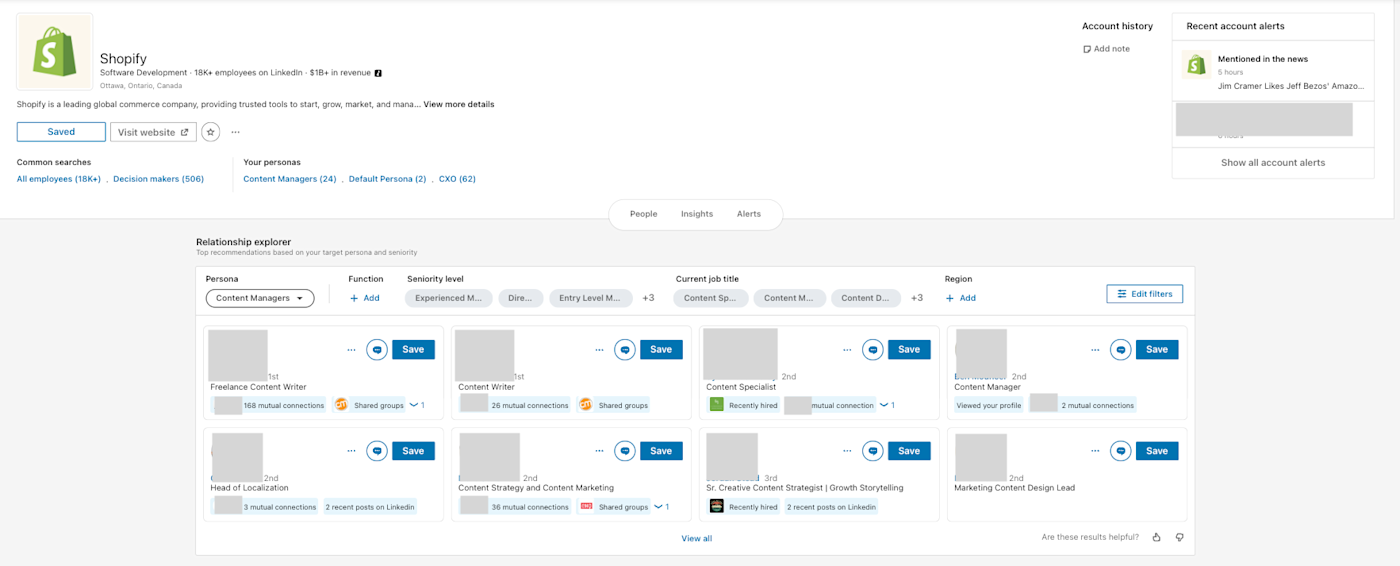Open more options for Content Strategy and Content Marketing card
The height and width of the screenshot is (566, 1400).
(599, 451)
